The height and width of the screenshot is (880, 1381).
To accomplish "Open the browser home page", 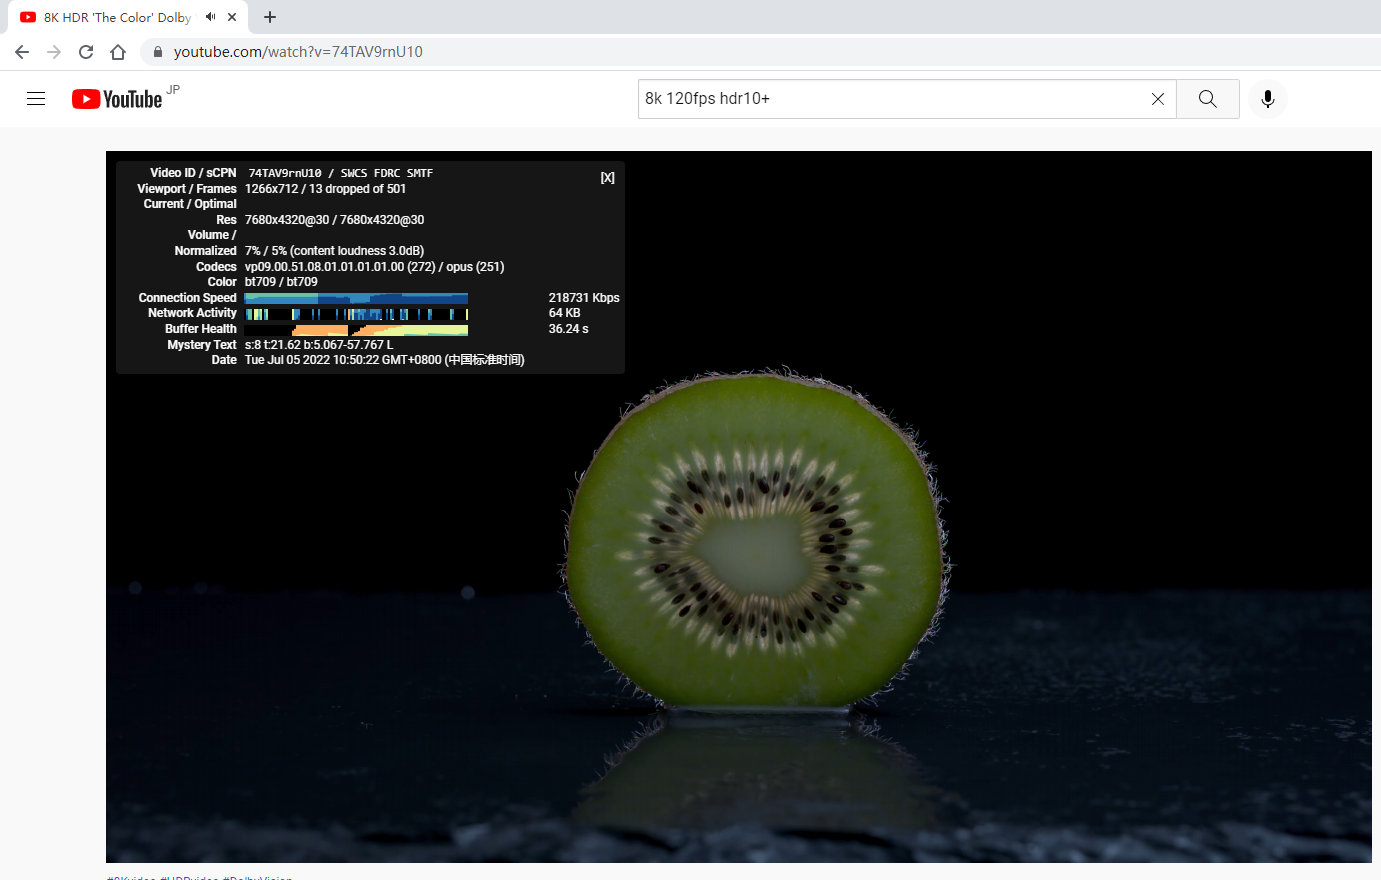I will [x=118, y=52].
